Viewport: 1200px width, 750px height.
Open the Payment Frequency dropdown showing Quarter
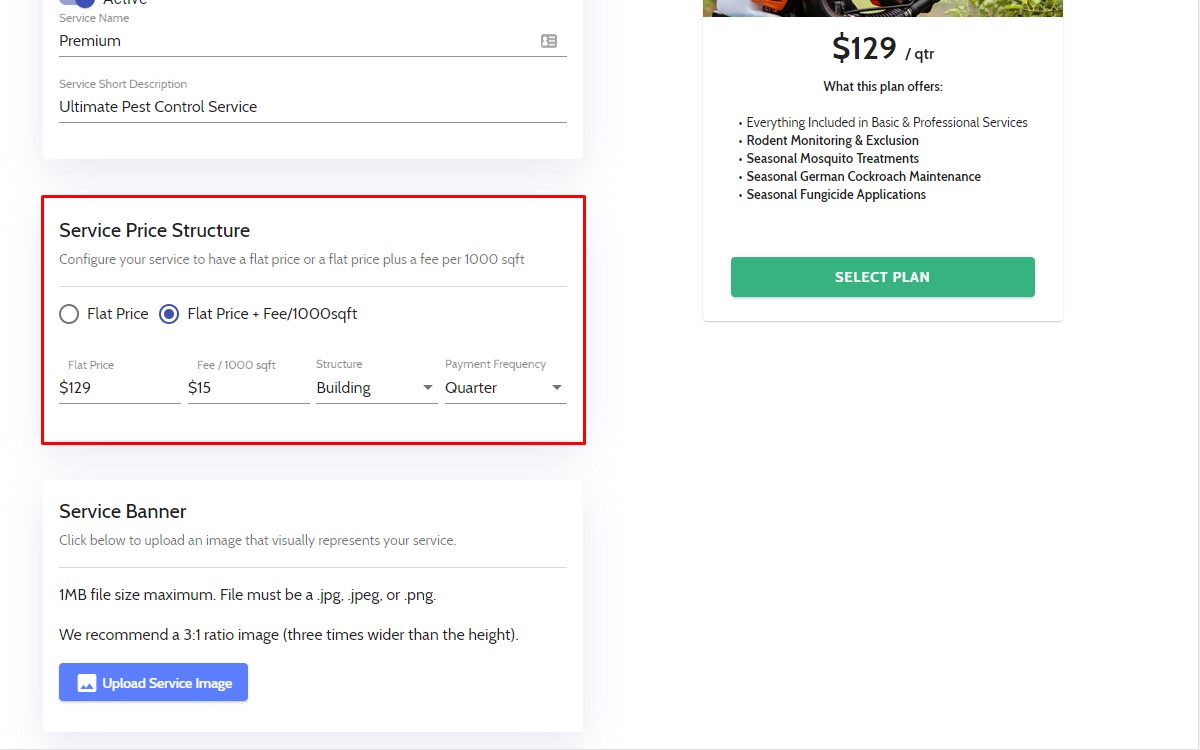coord(505,388)
